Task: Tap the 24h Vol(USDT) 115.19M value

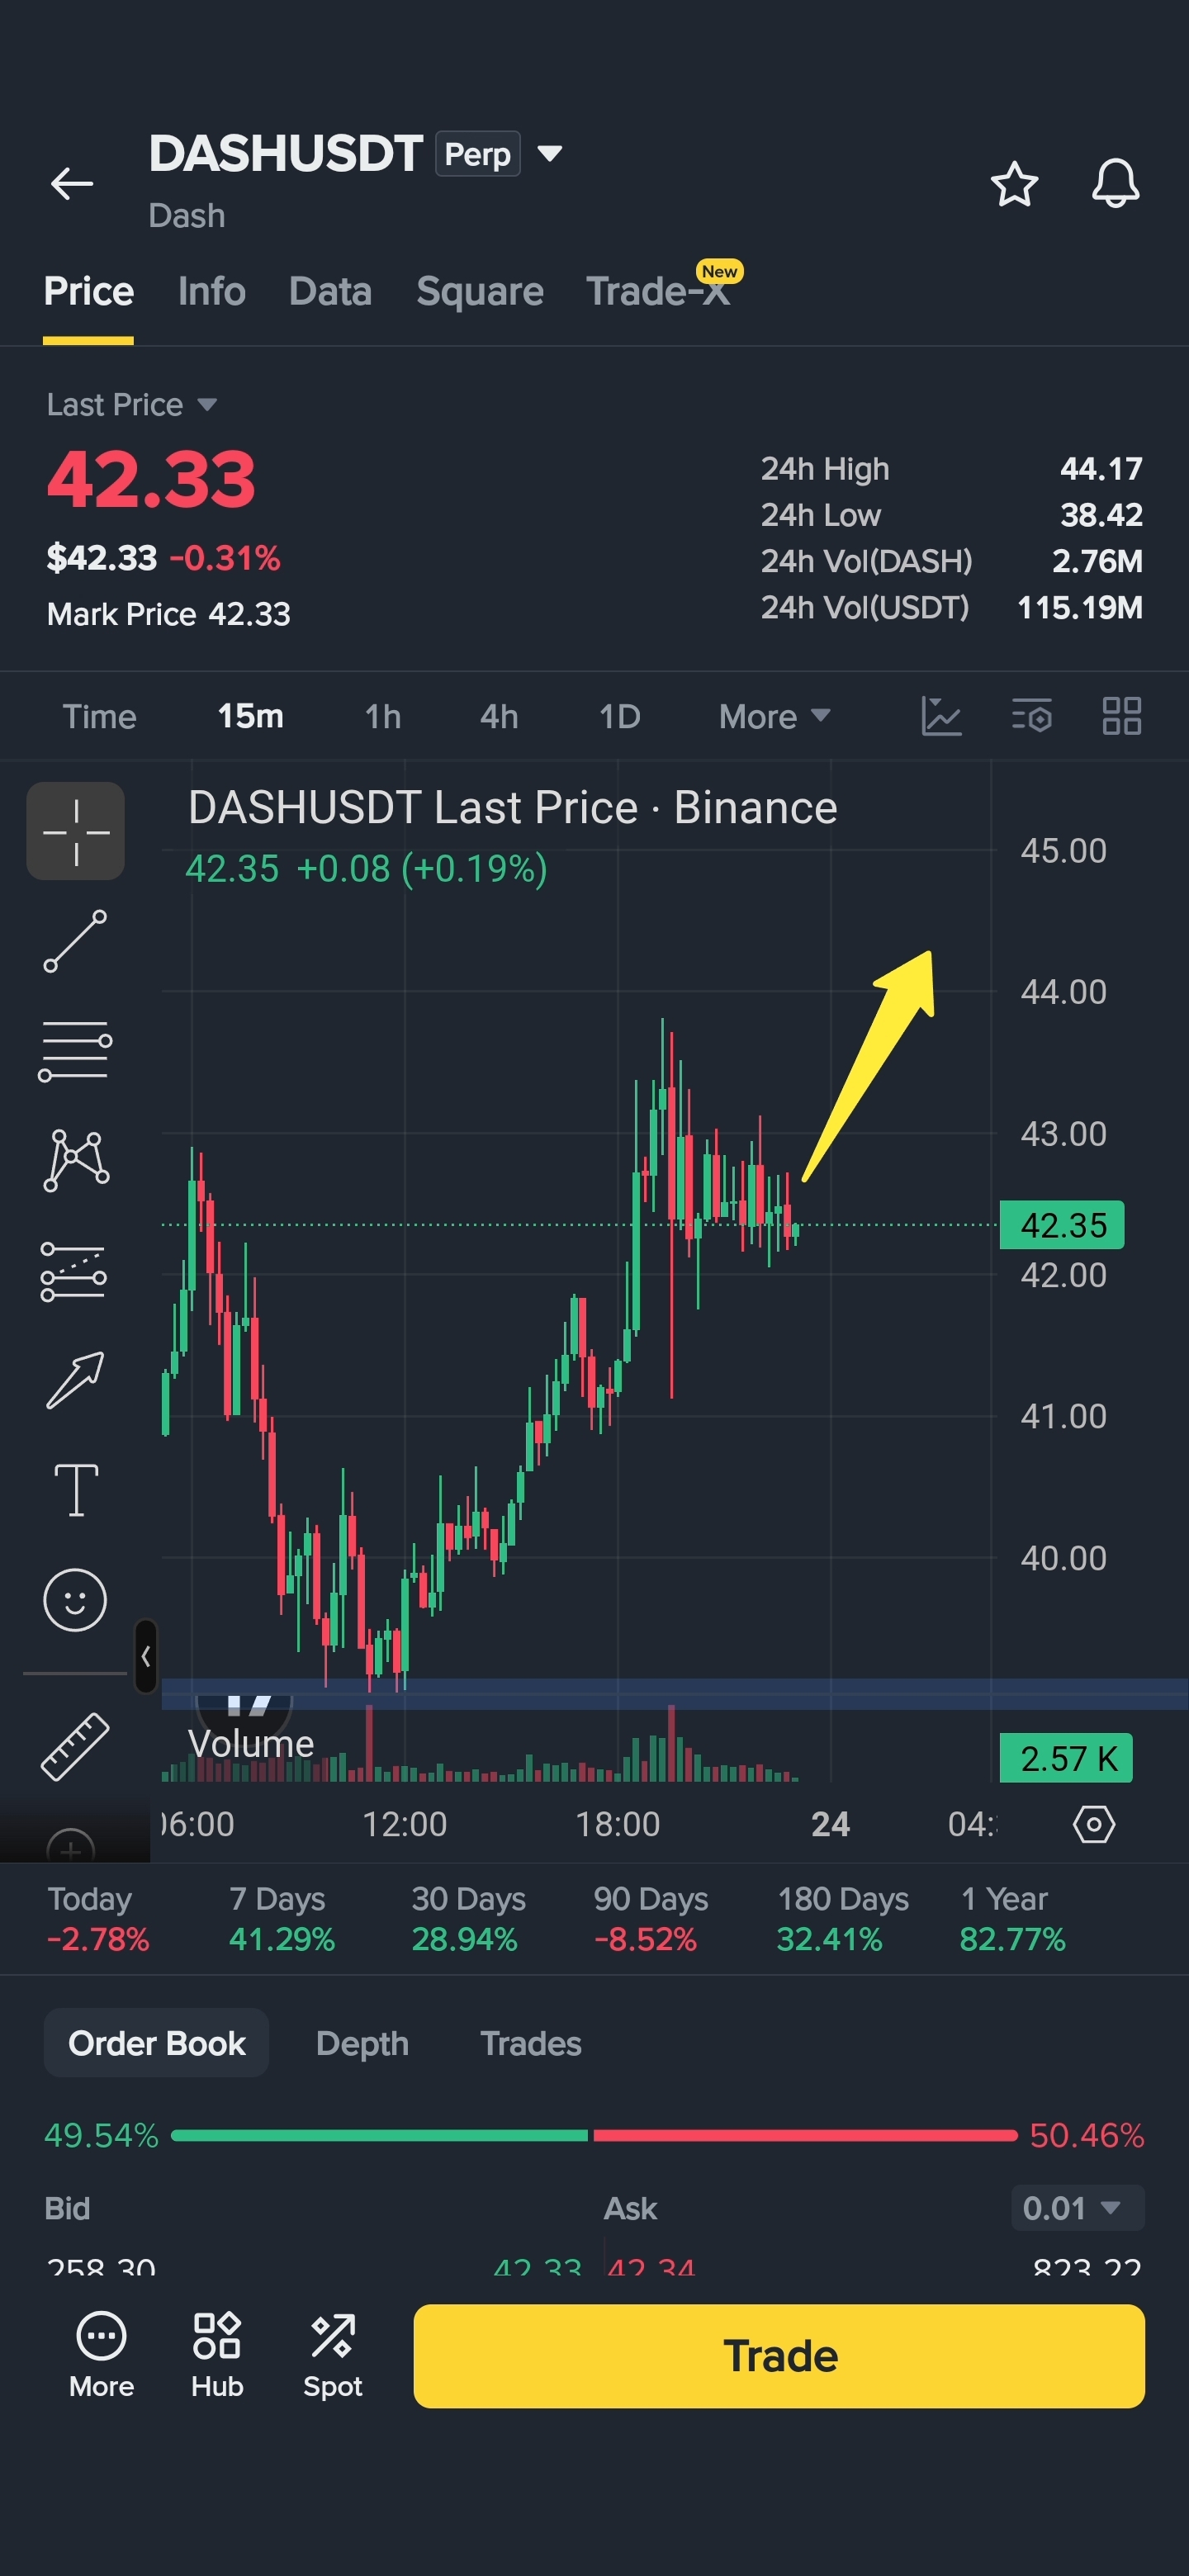Action: 1080,607
